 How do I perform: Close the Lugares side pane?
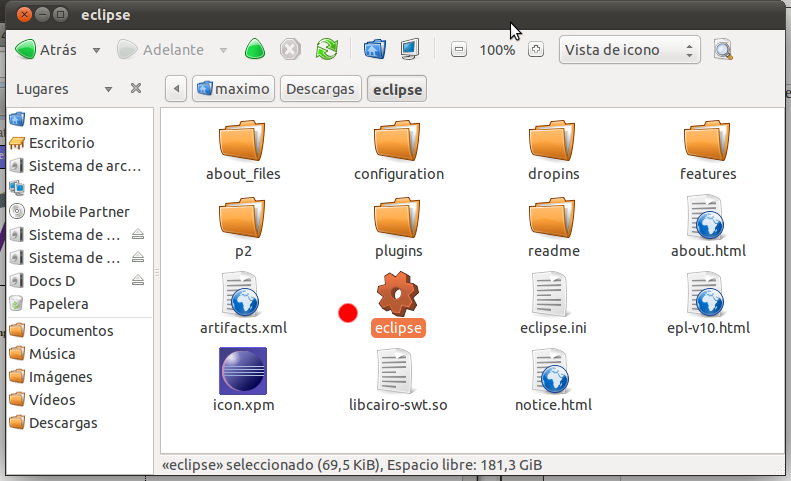coord(136,88)
